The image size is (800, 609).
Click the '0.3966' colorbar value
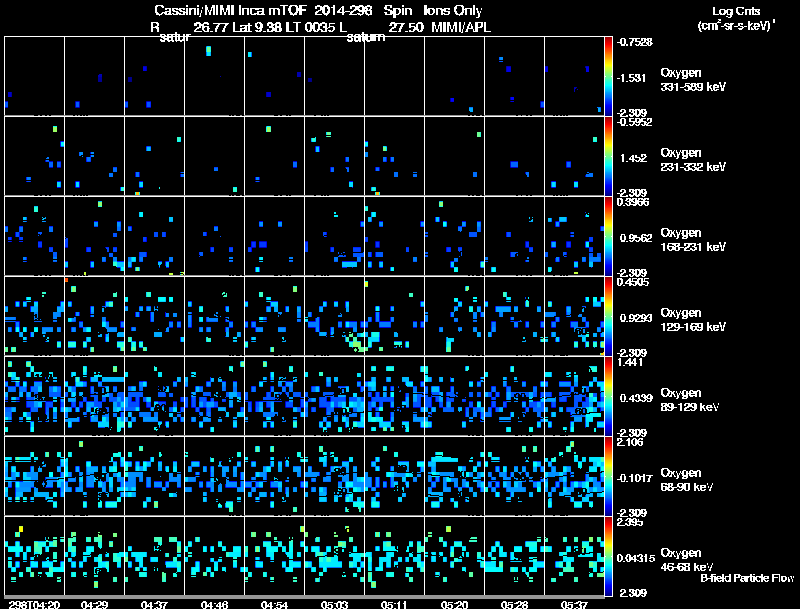point(633,202)
